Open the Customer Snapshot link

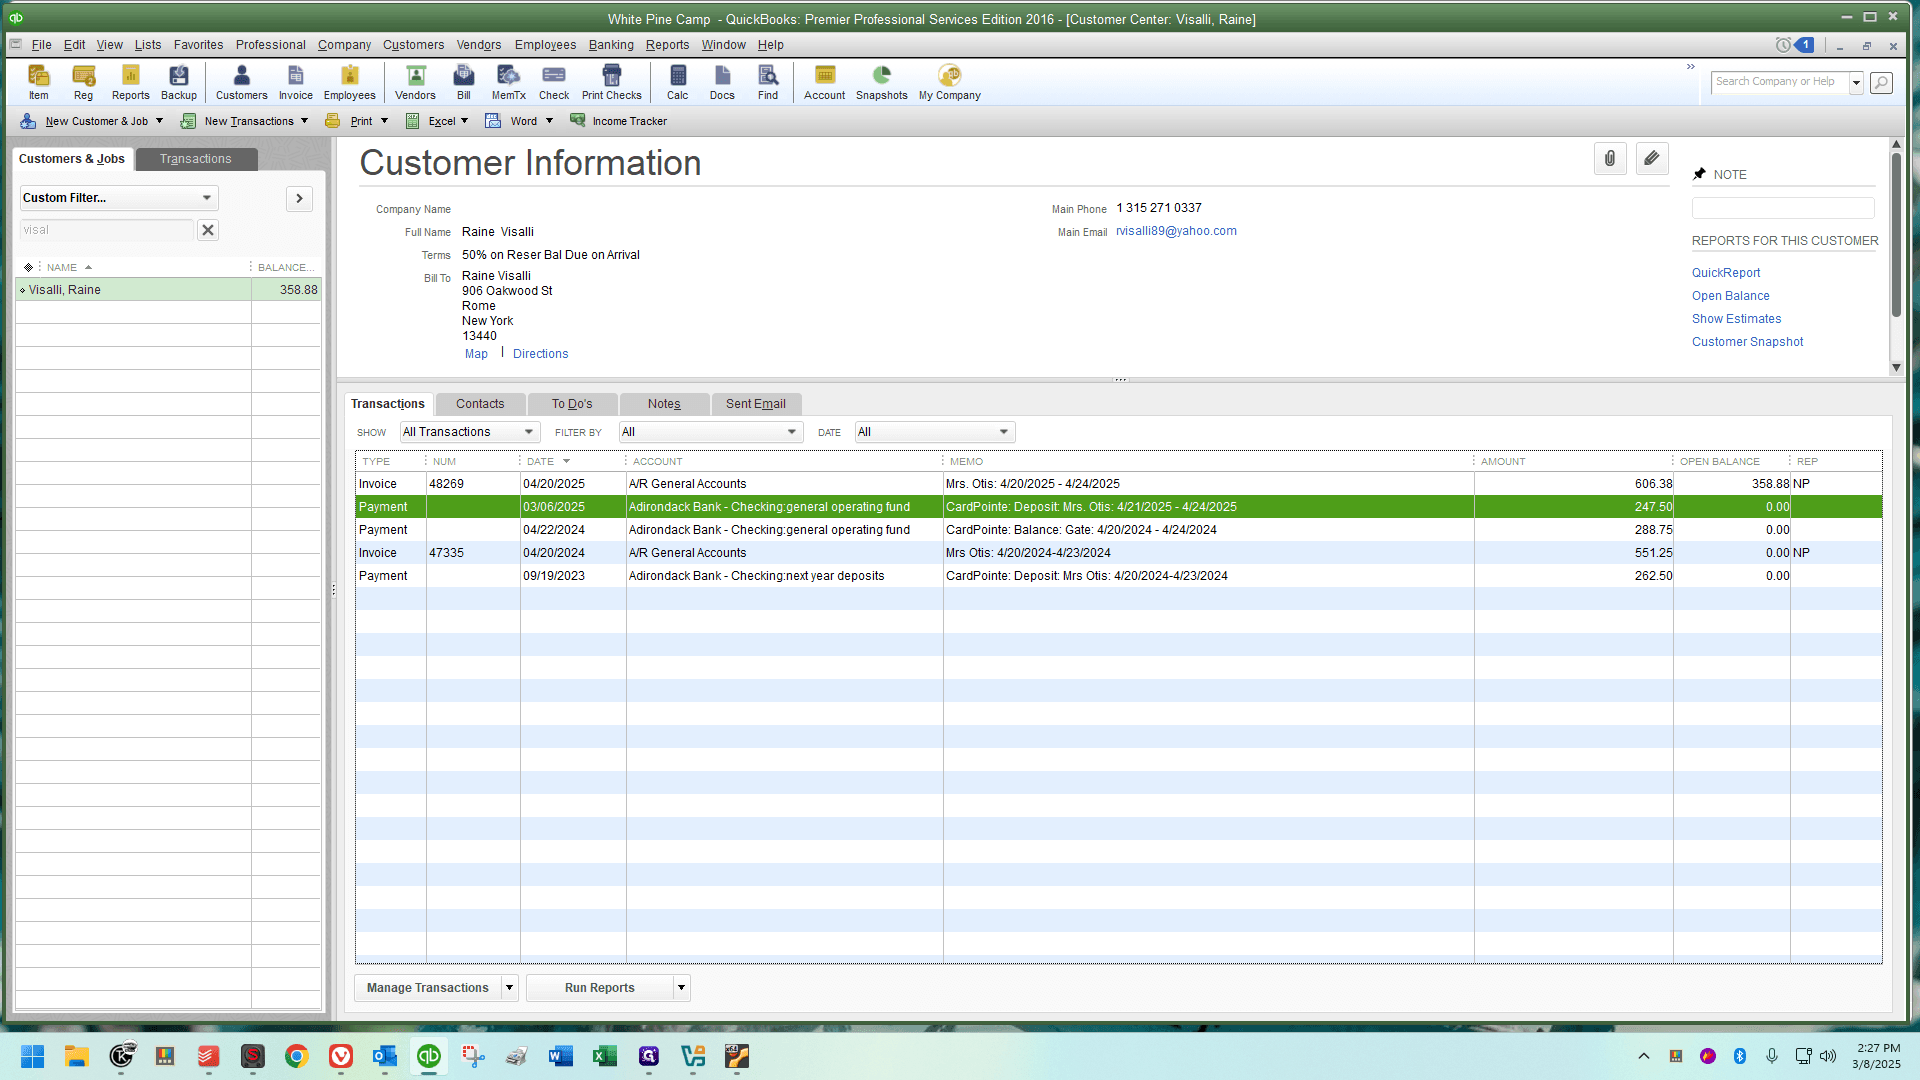[x=1748, y=342]
